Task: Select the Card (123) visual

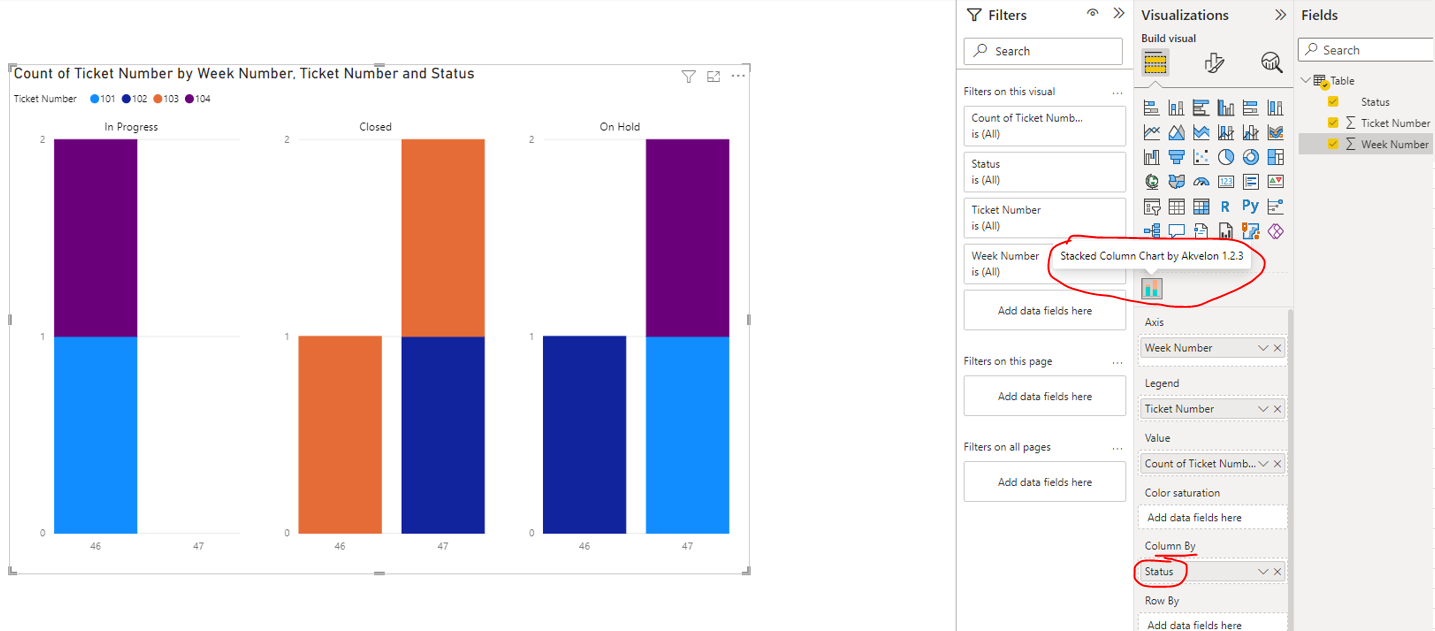Action: point(1225,182)
